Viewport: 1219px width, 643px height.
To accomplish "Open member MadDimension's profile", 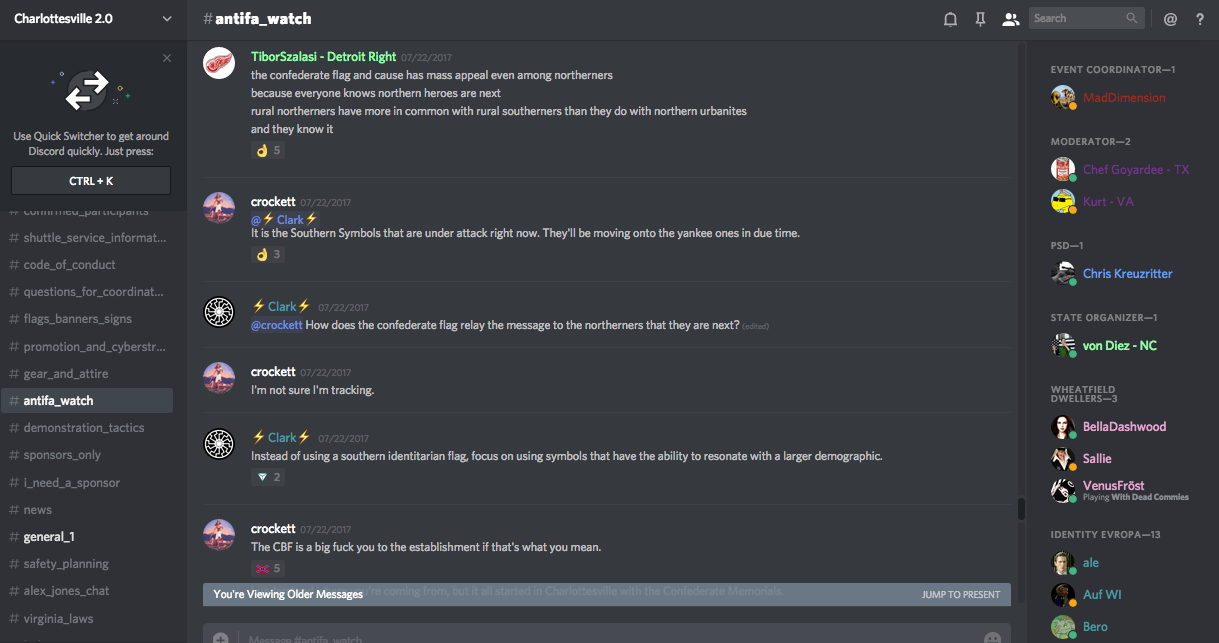I will tap(1124, 97).
